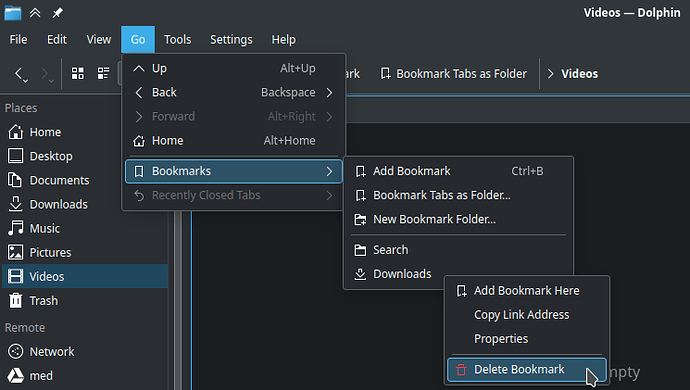Click the Remote section header
The height and width of the screenshot is (390, 690).
coord(25,328)
